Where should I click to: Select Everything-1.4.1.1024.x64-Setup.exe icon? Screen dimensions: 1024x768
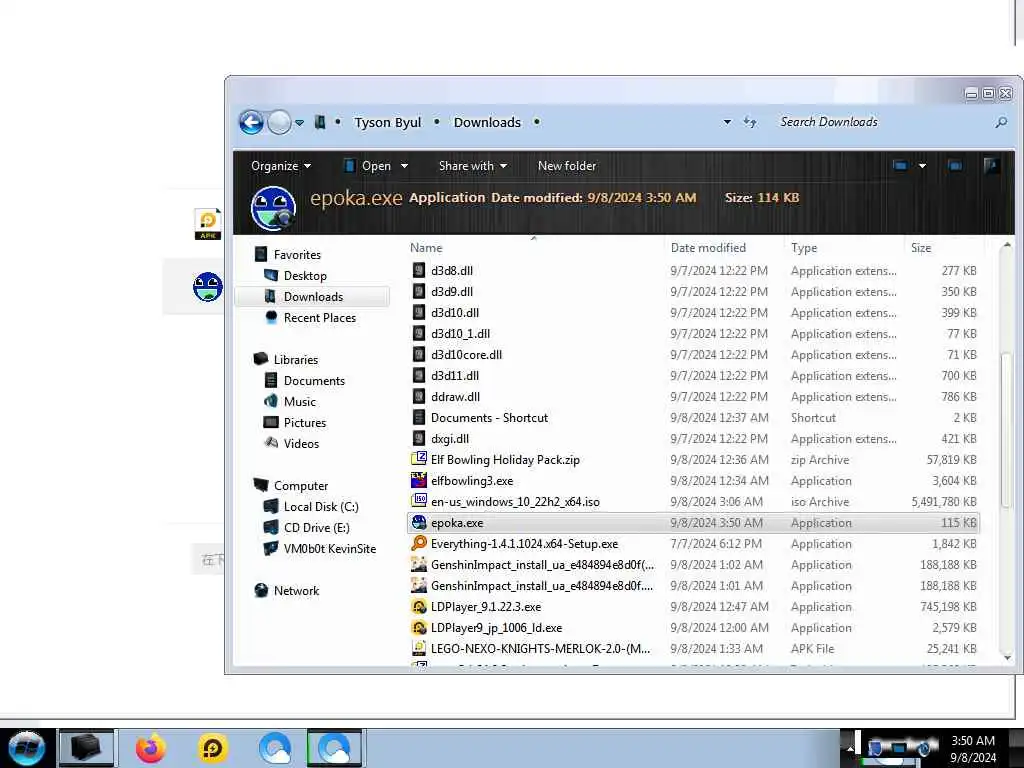tap(419, 543)
